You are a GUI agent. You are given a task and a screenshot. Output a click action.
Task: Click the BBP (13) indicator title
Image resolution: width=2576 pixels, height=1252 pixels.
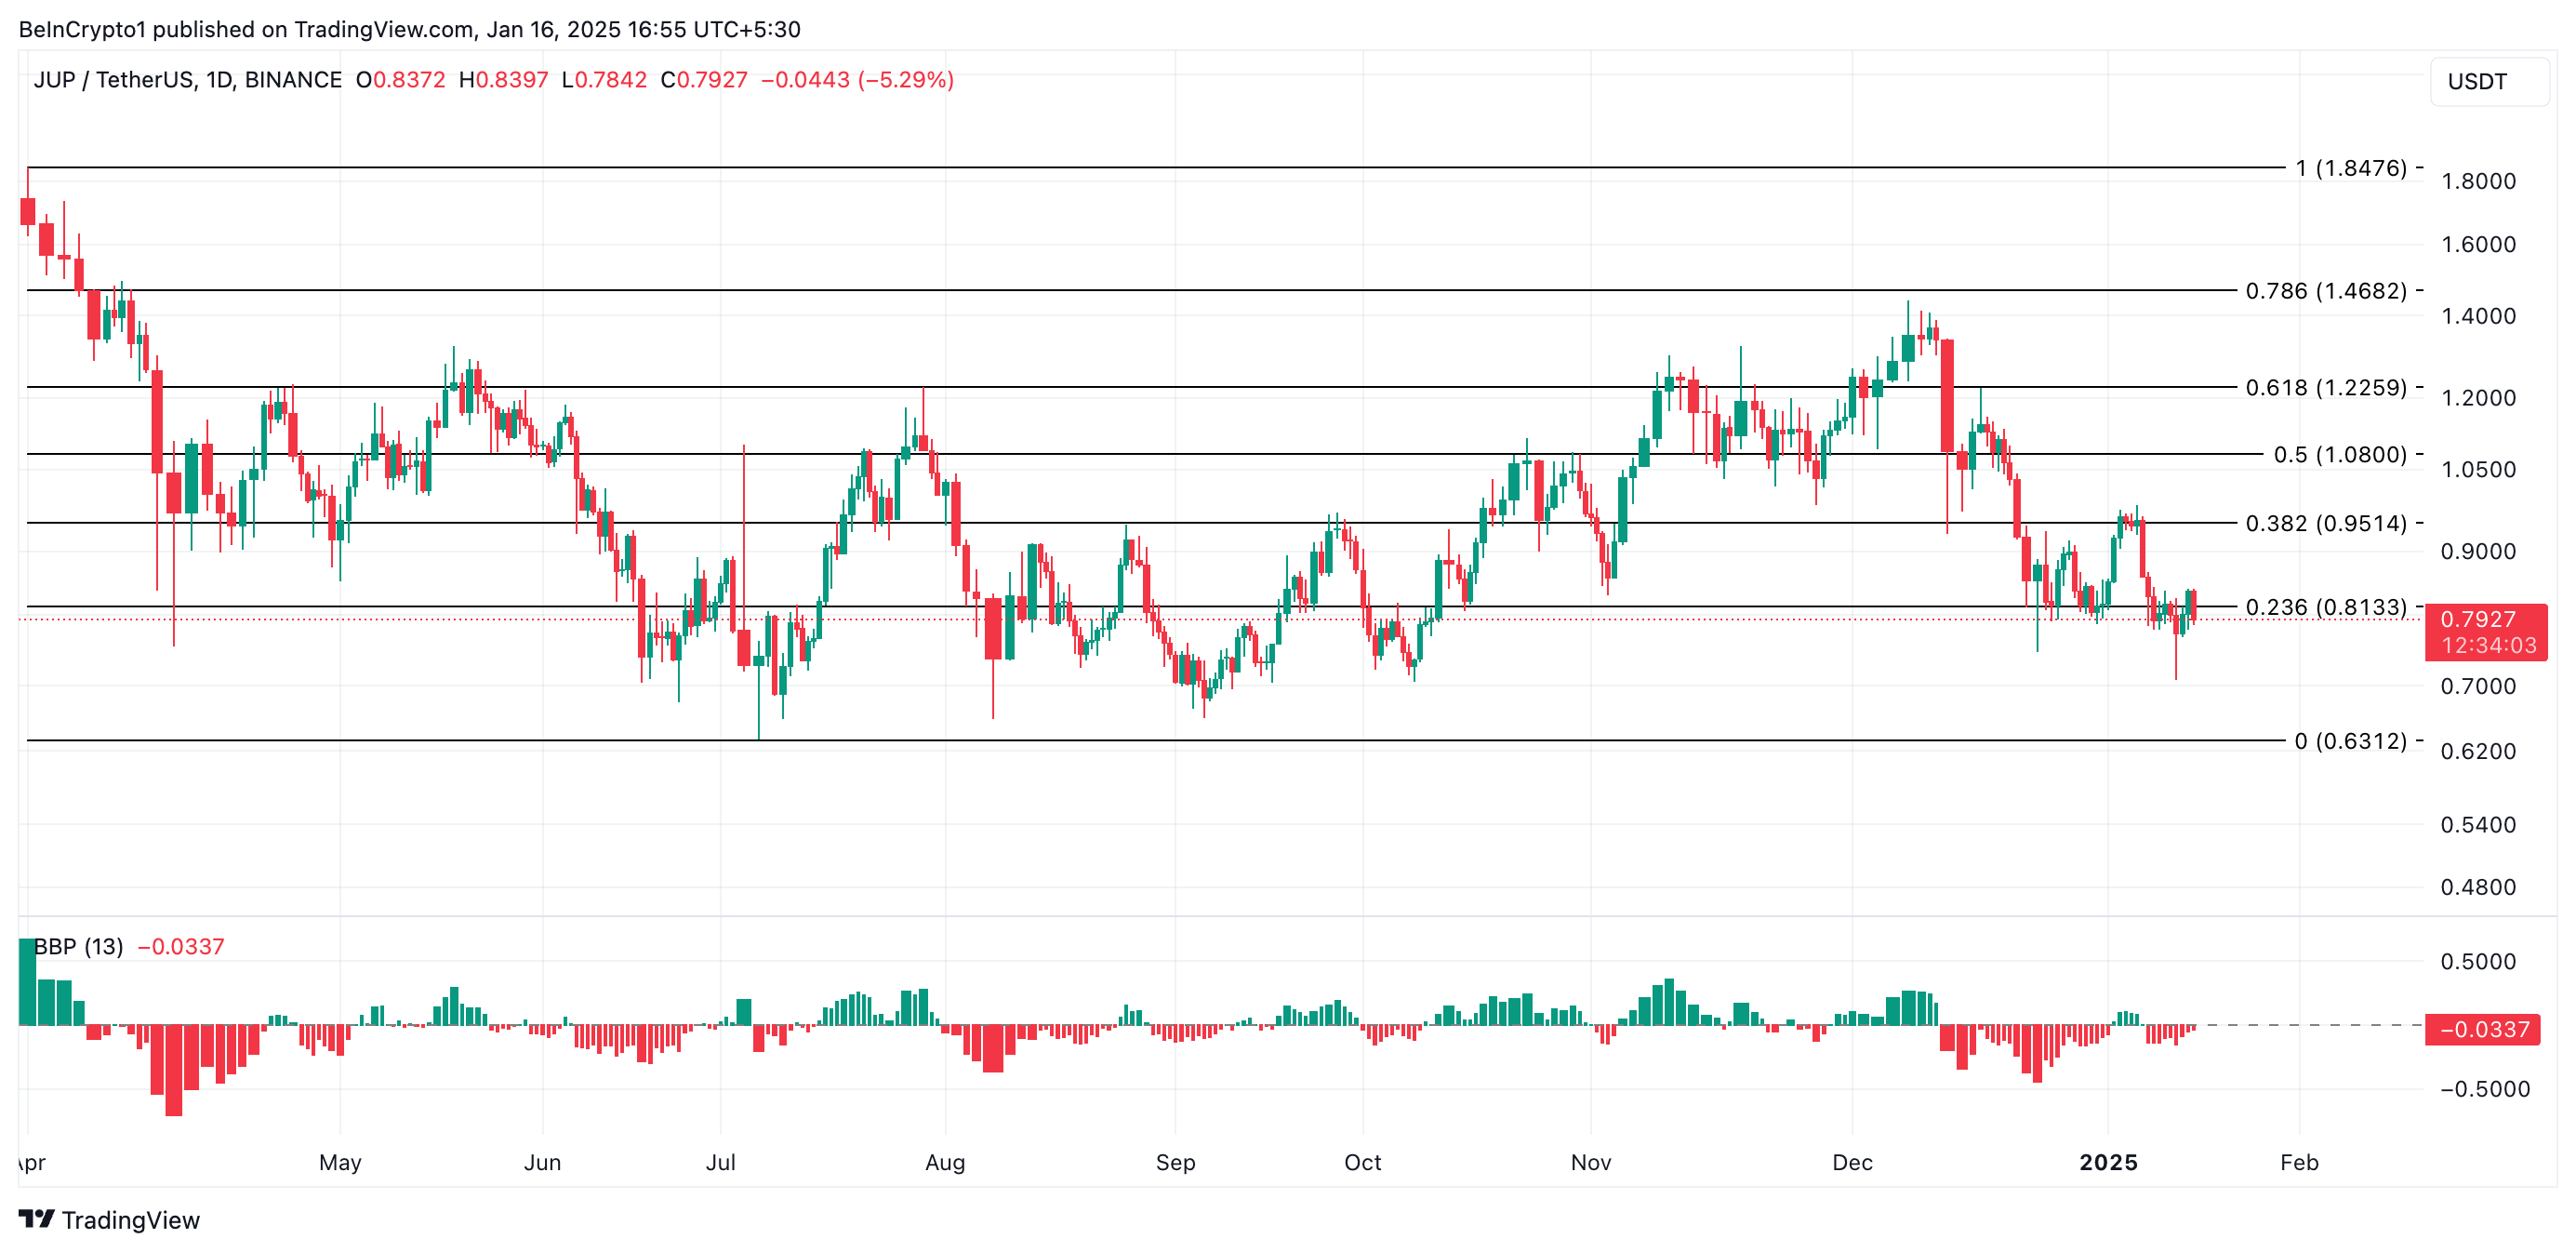(78, 946)
